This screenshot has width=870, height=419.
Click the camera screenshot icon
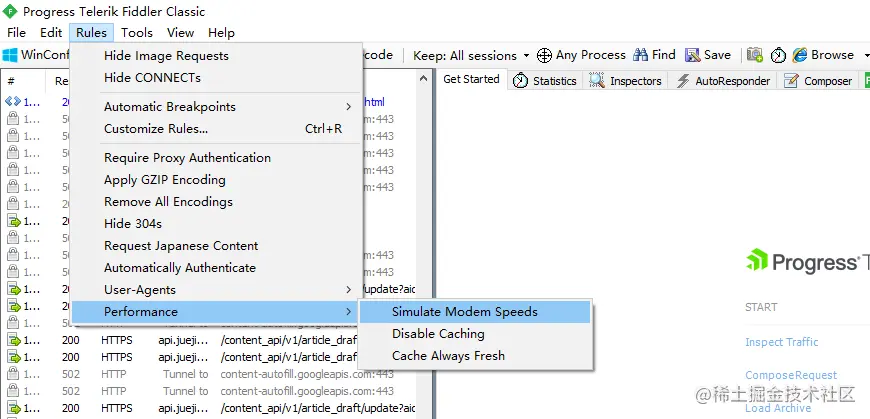pos(754,55)
